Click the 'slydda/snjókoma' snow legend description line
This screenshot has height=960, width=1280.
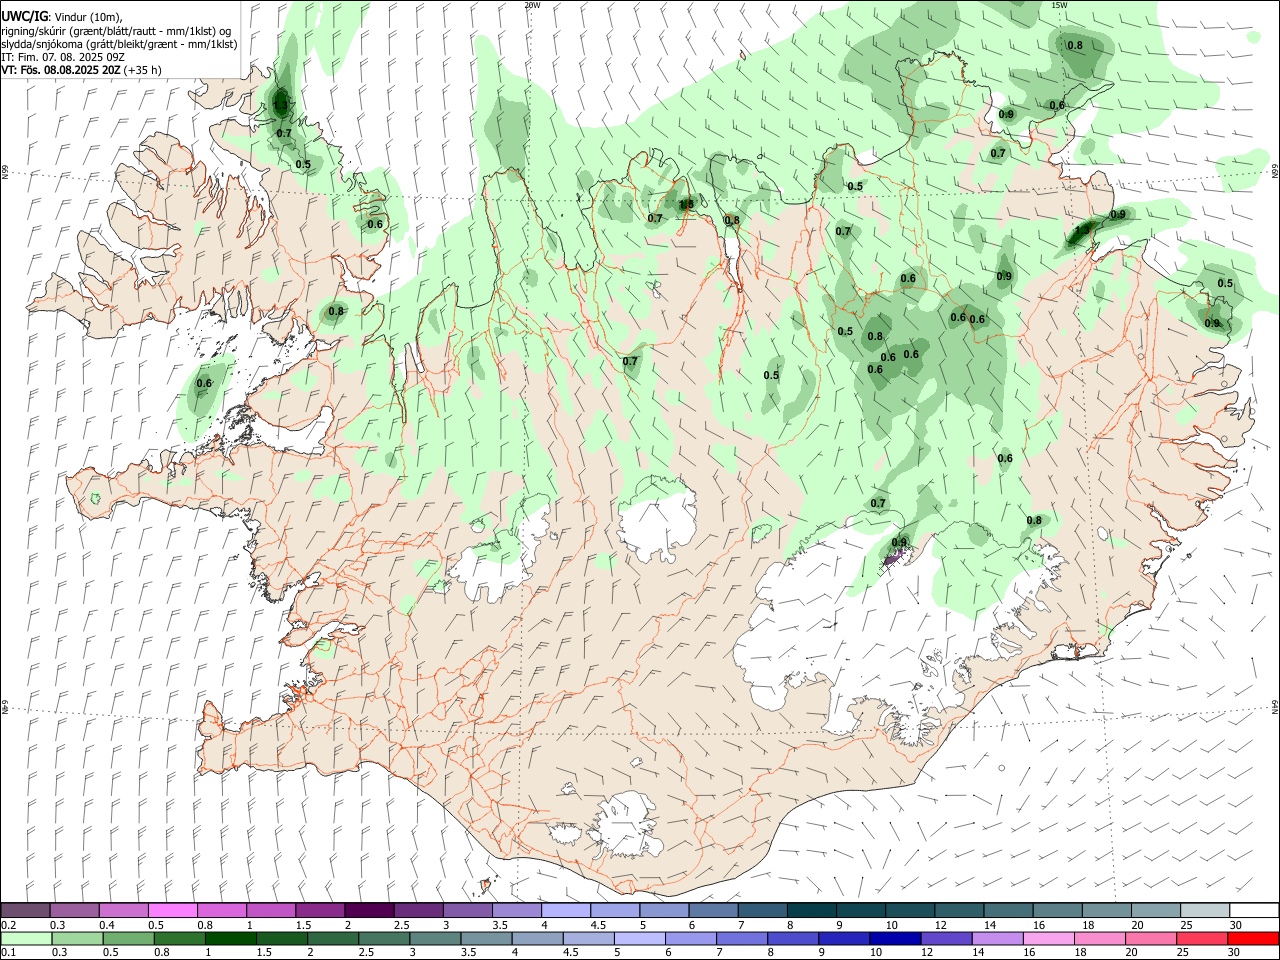click(119, 44)
